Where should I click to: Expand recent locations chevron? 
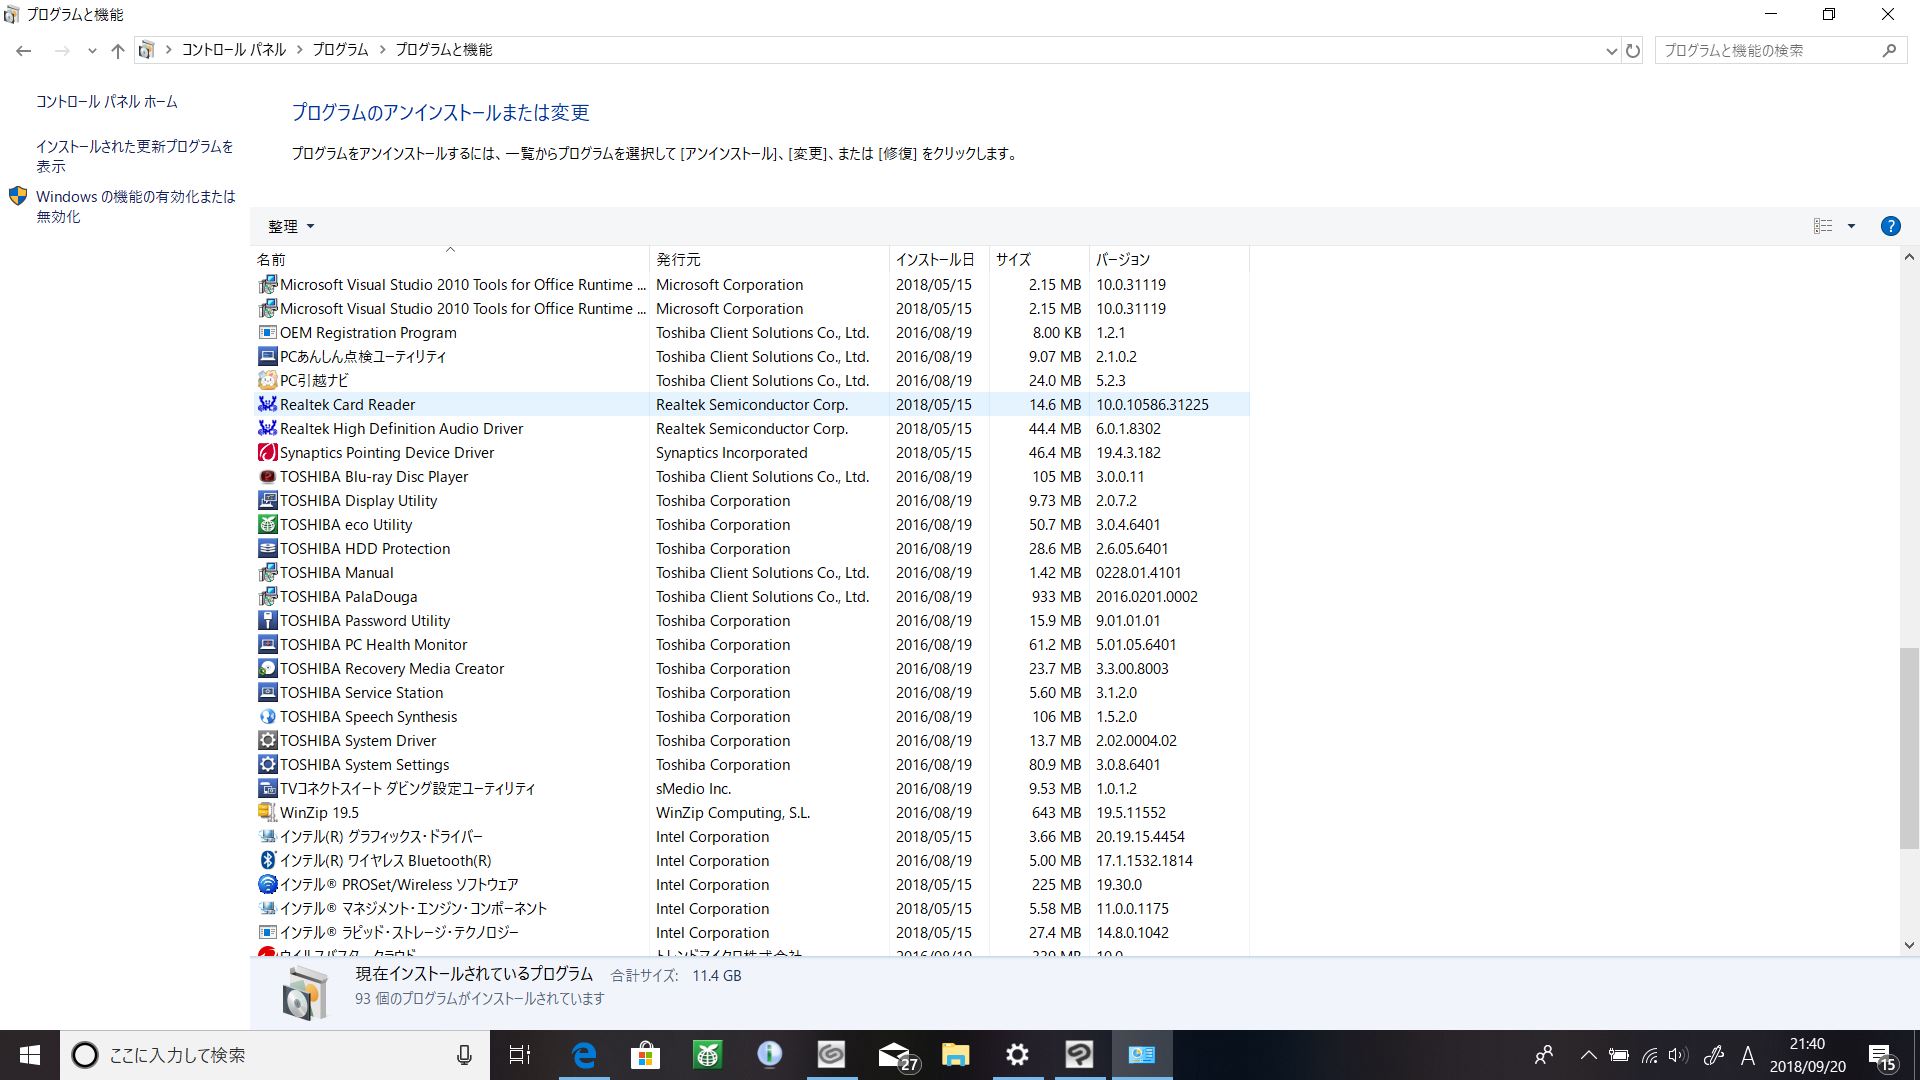92,50
